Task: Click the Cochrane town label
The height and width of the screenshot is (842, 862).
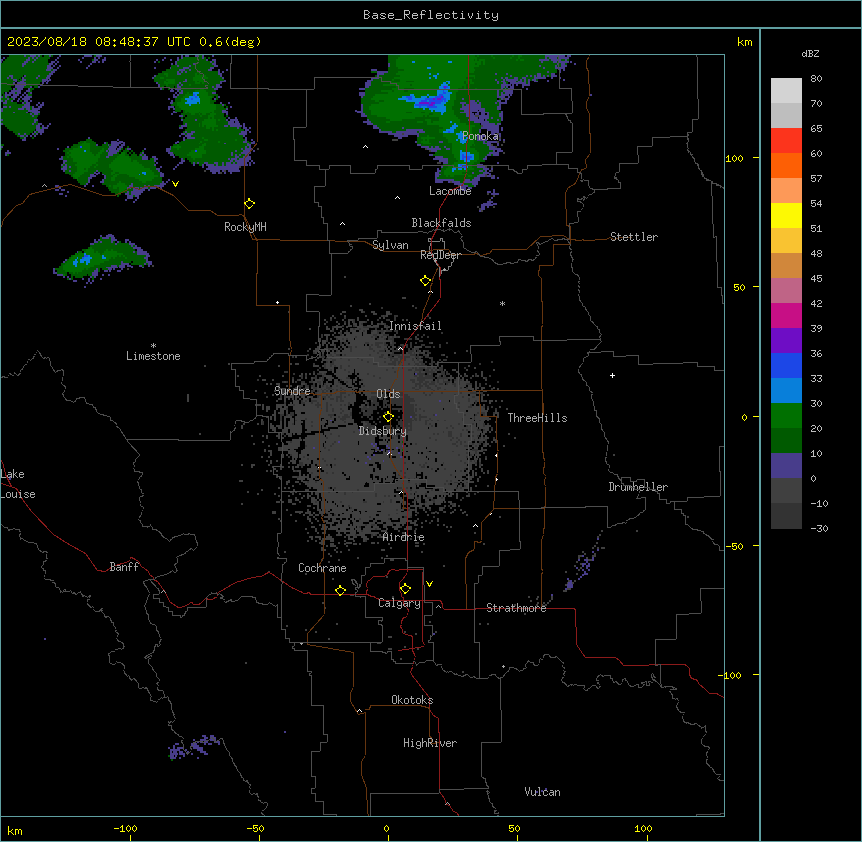Action: tap(322, 568)
